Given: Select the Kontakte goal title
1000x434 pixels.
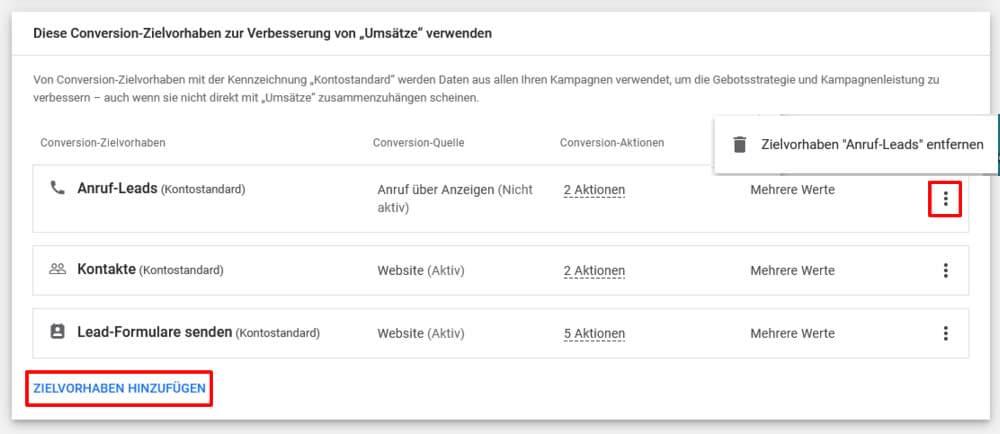Looking at the screenshot, I should pos(107,270).
